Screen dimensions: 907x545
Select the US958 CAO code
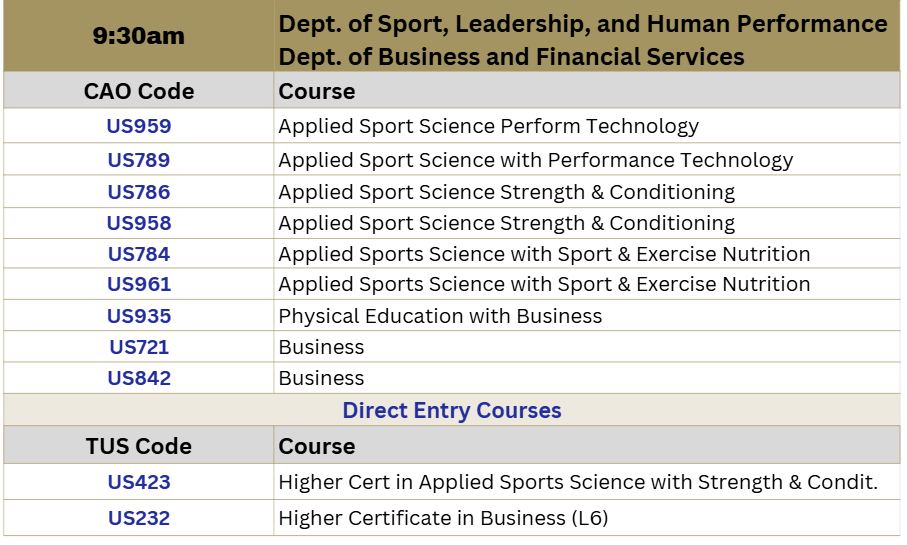point(139,223)
